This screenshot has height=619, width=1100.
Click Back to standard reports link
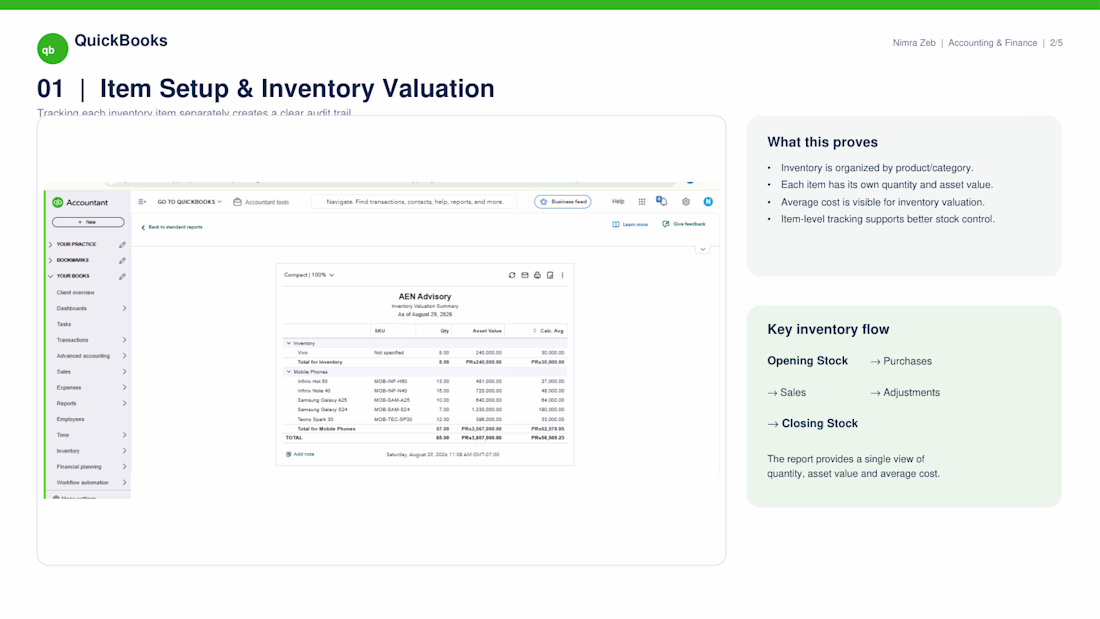tap(172, 227)
